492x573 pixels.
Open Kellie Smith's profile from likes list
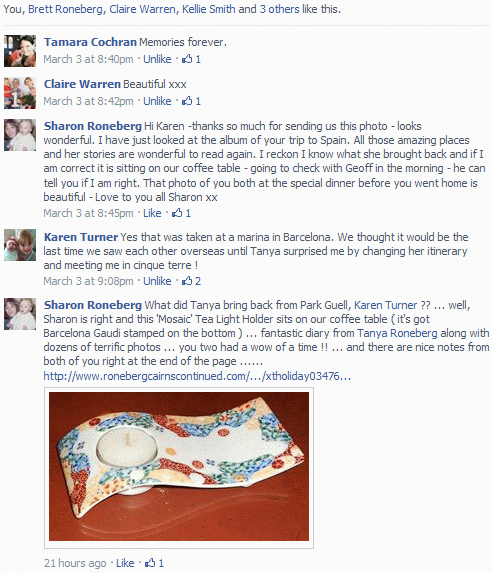coord(208,9)
